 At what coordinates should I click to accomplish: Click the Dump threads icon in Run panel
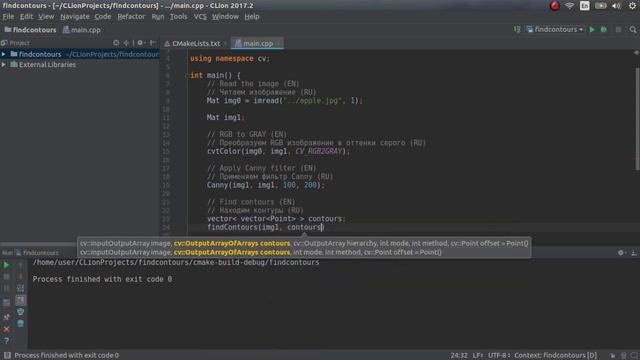coord(6,303)
